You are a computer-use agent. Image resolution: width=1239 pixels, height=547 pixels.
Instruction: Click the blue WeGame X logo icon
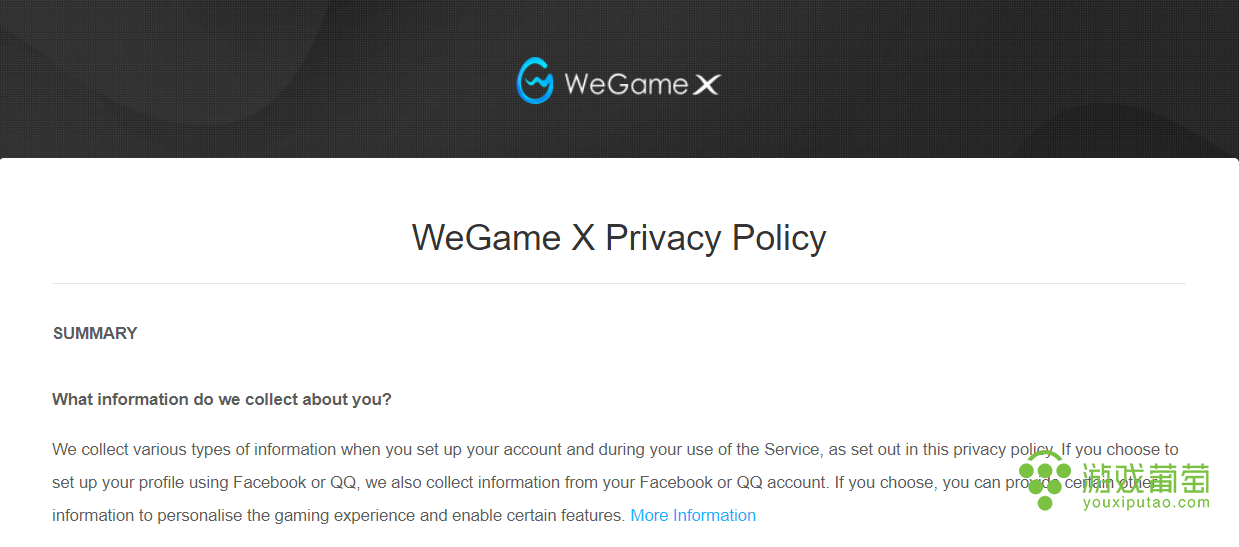pyautogui.click(x=535, y=81)
